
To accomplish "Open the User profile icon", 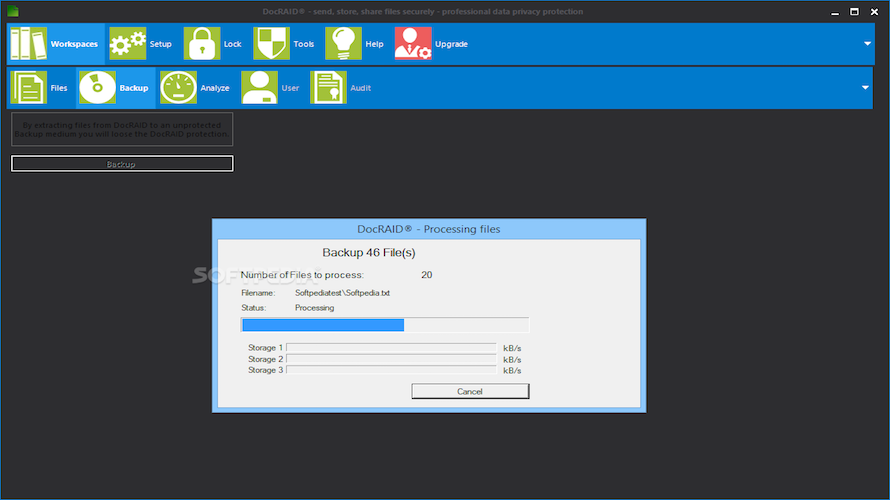I will pos(259,87).
